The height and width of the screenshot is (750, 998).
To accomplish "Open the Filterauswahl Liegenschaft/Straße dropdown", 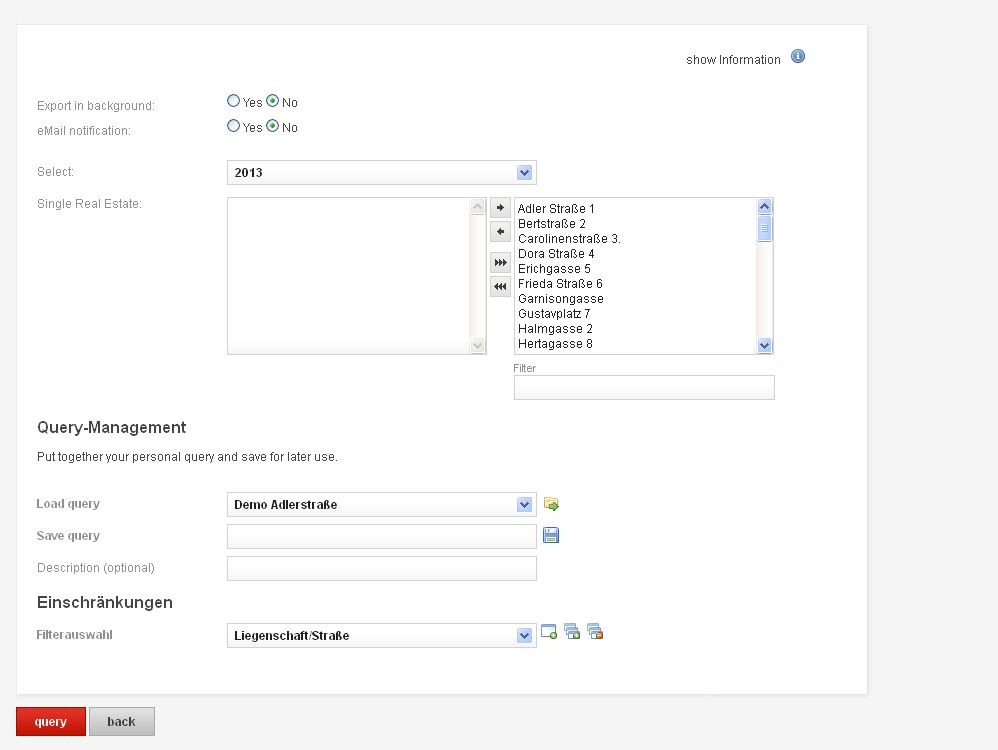I will pyautogui.click(x=382, y=635).
